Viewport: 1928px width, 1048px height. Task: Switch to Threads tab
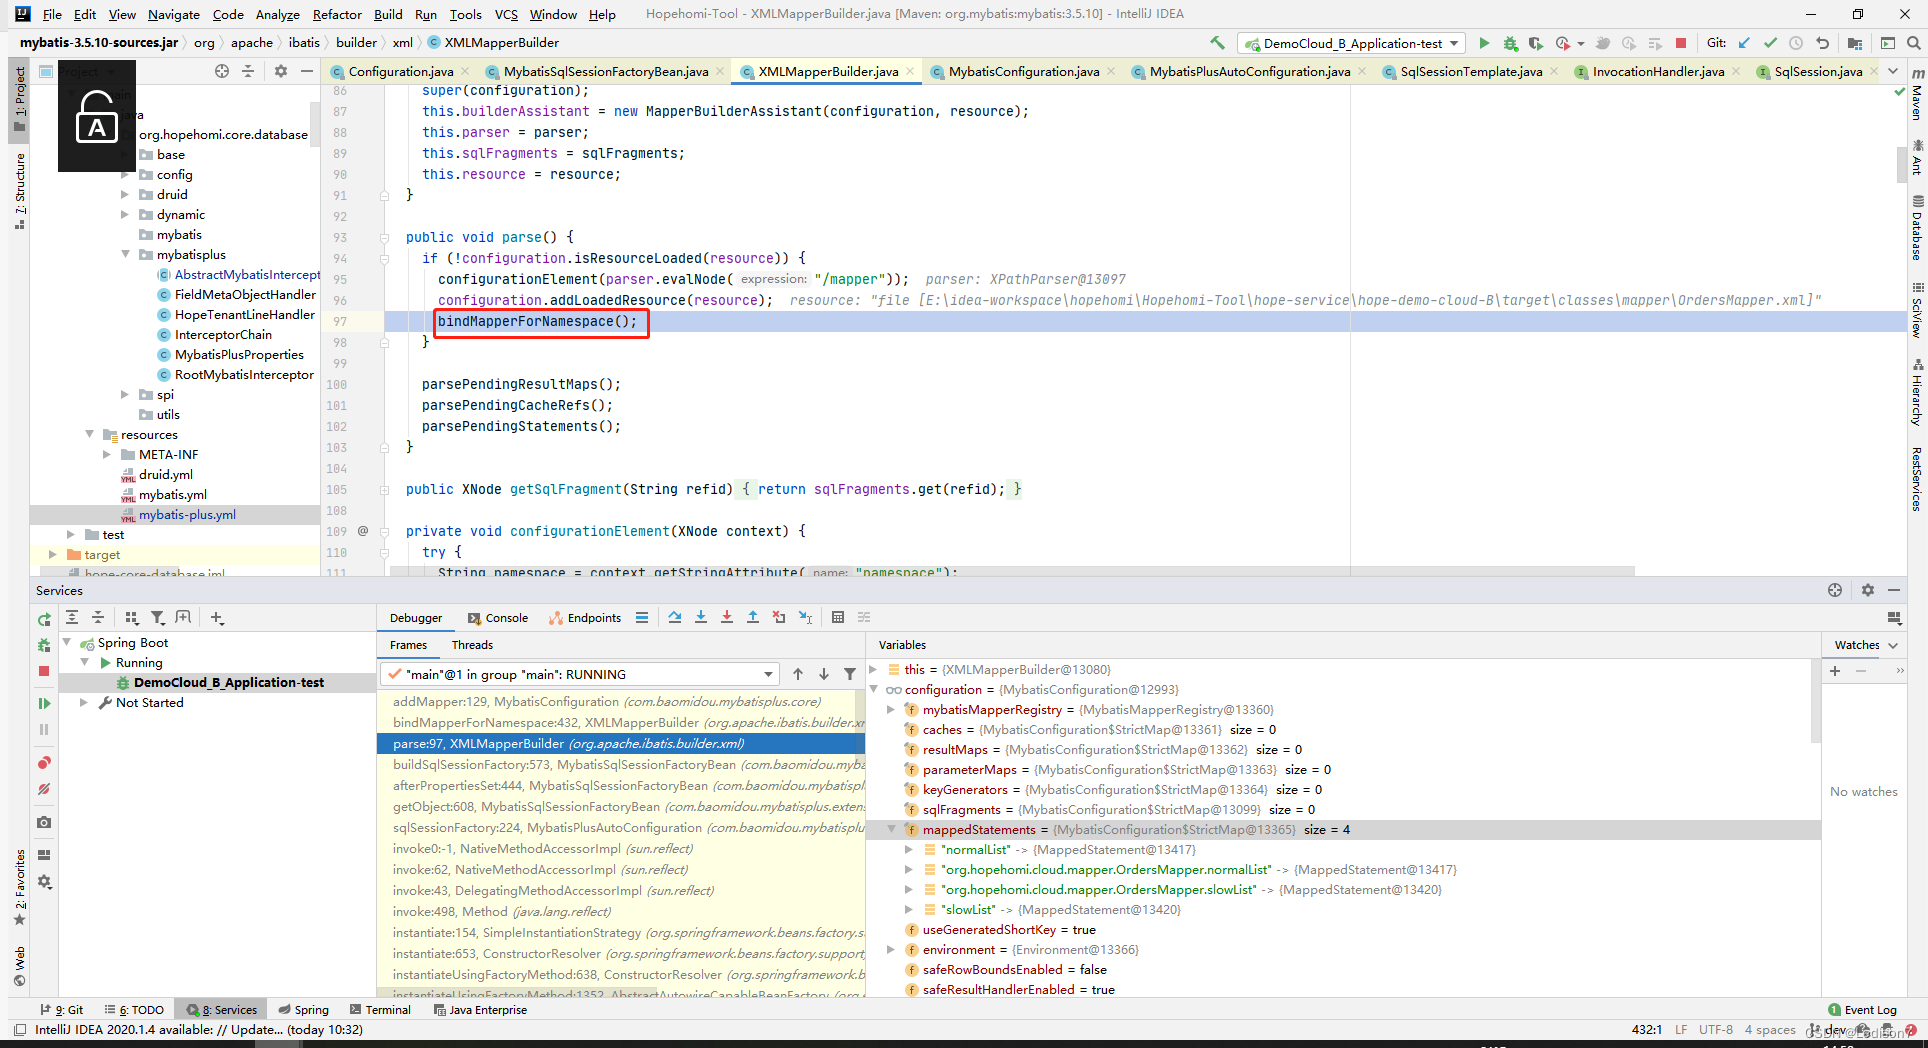coord(472,645)
